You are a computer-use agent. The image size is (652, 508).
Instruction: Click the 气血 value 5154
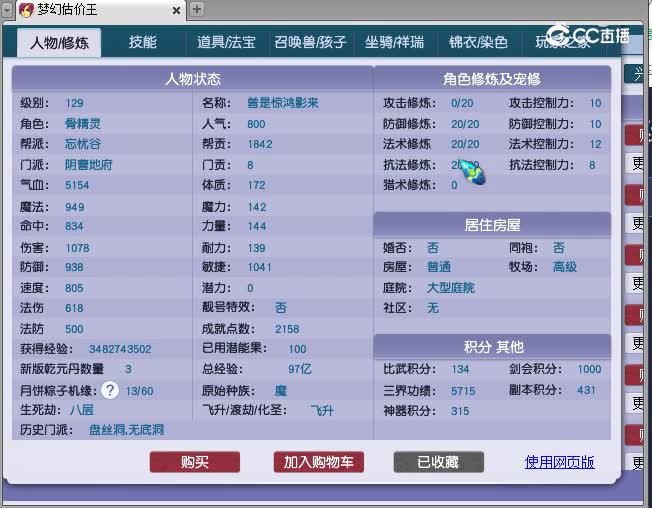pyautogui.click(x=77, y=185)
